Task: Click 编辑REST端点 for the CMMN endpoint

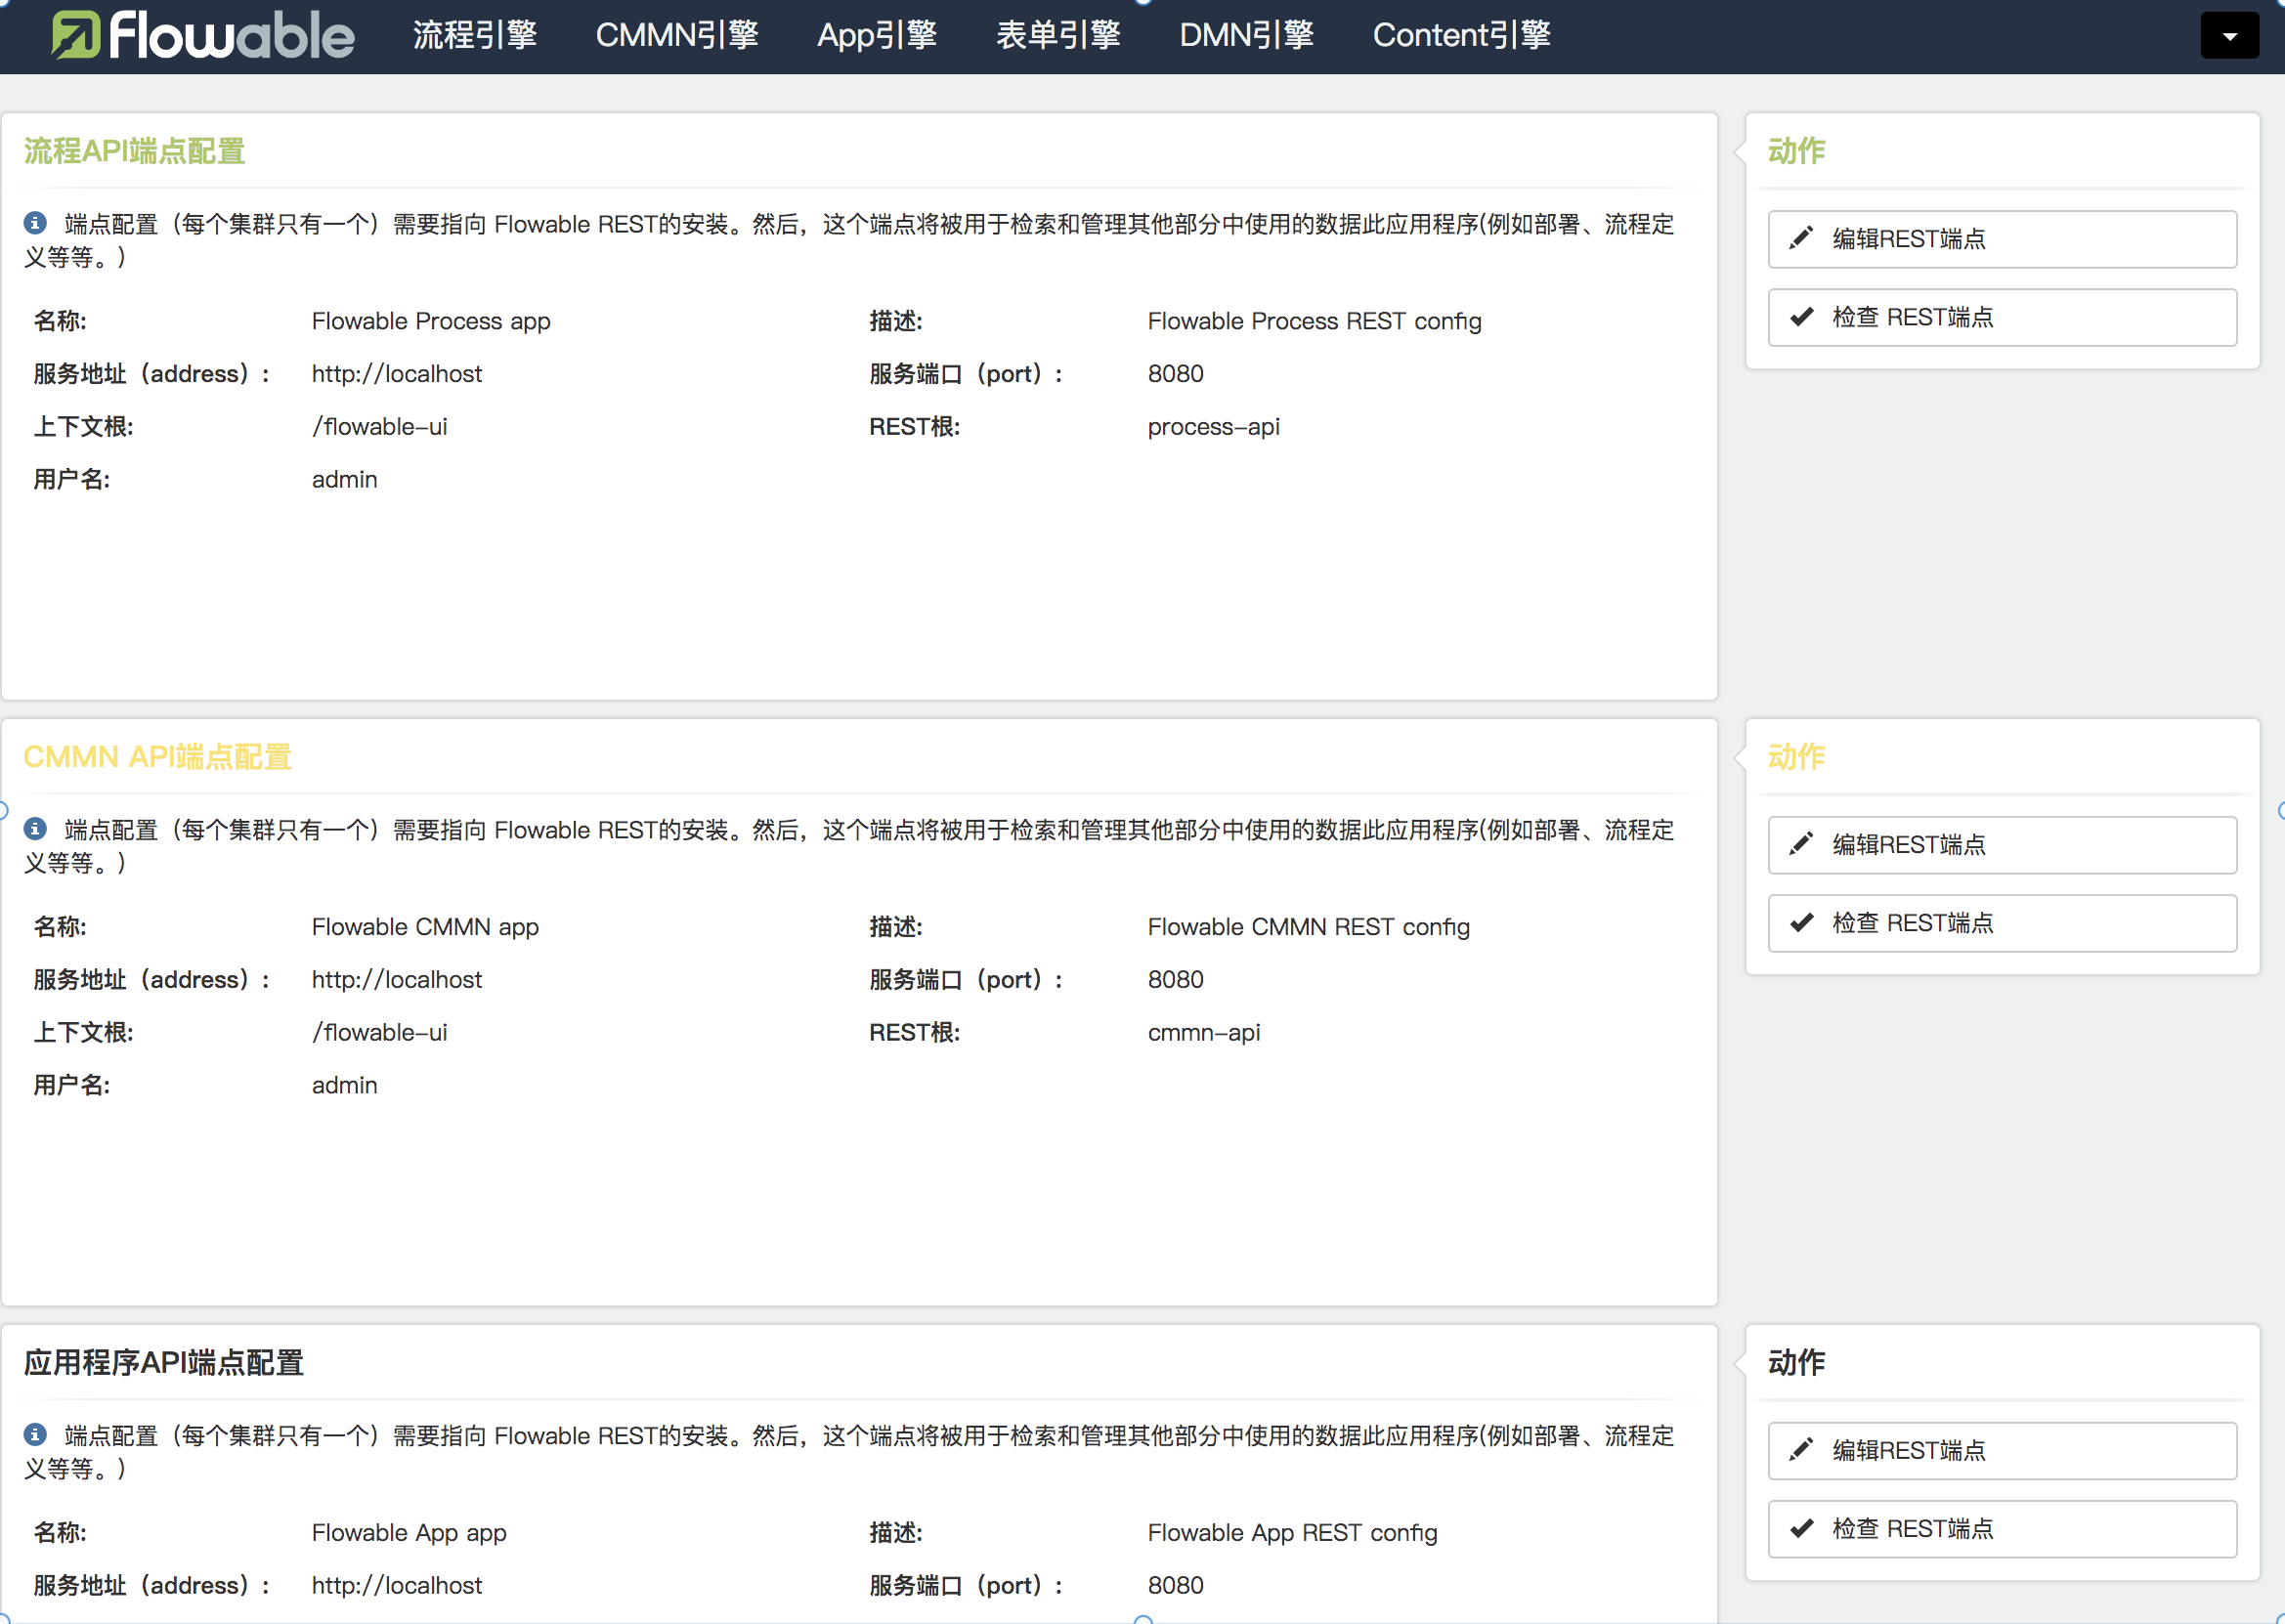Action: (2002, 845)
